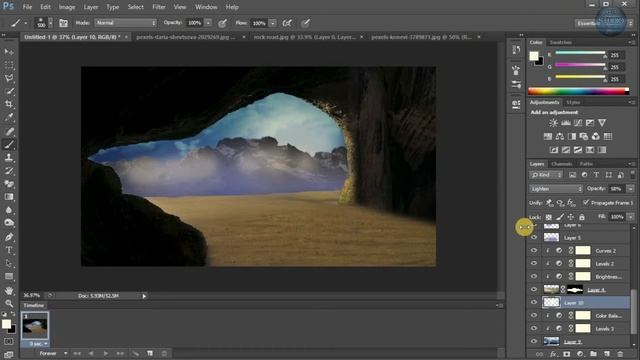The image size is (640, 360).
Task: Click the foreground color swatch in Color panel
Action: (534, 56)
